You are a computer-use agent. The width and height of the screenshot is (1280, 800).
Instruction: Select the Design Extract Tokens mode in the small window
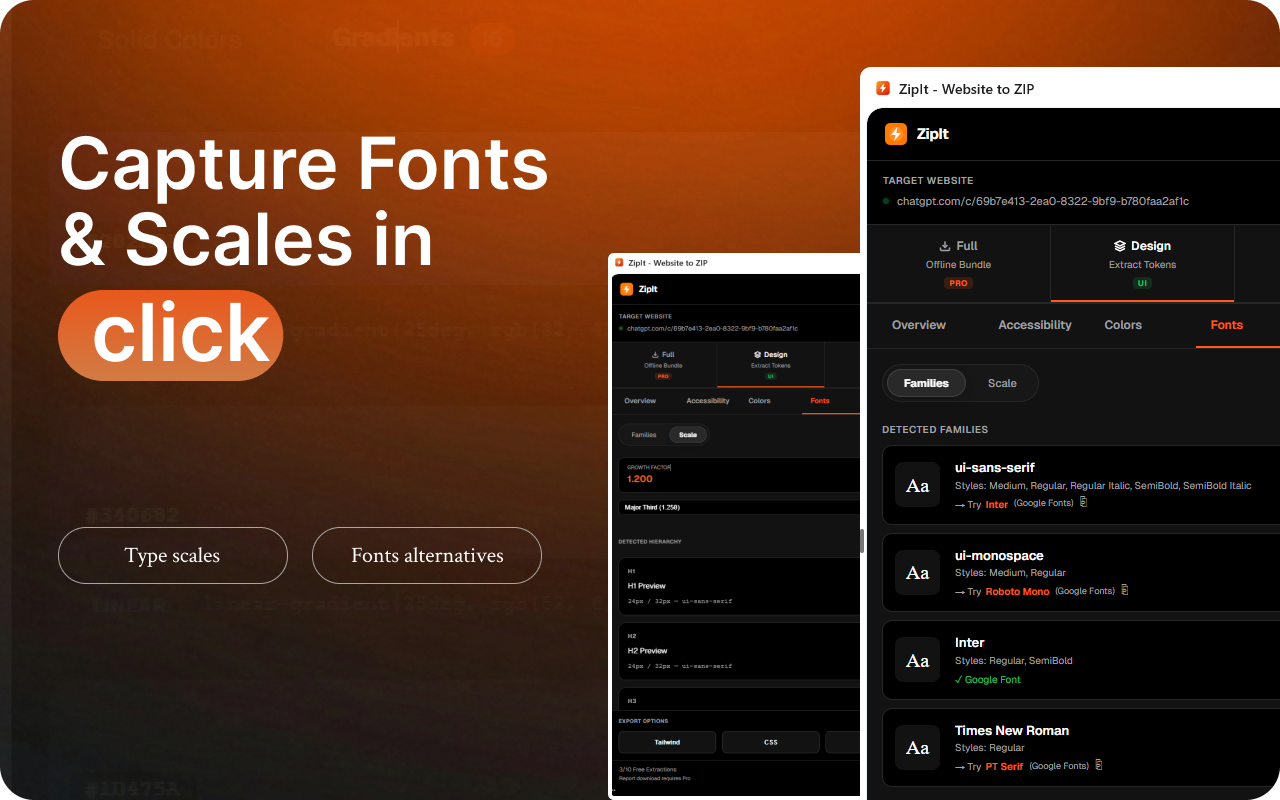point(770,365)
